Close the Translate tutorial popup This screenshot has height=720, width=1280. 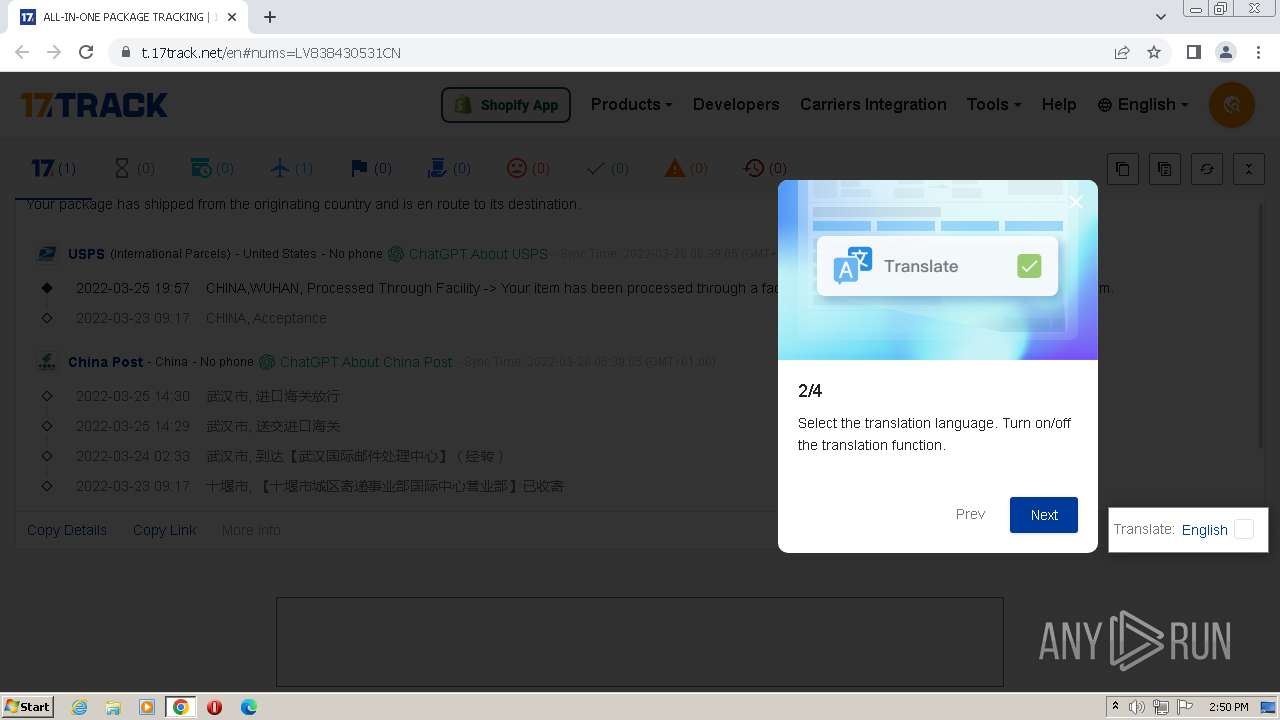1076,202
